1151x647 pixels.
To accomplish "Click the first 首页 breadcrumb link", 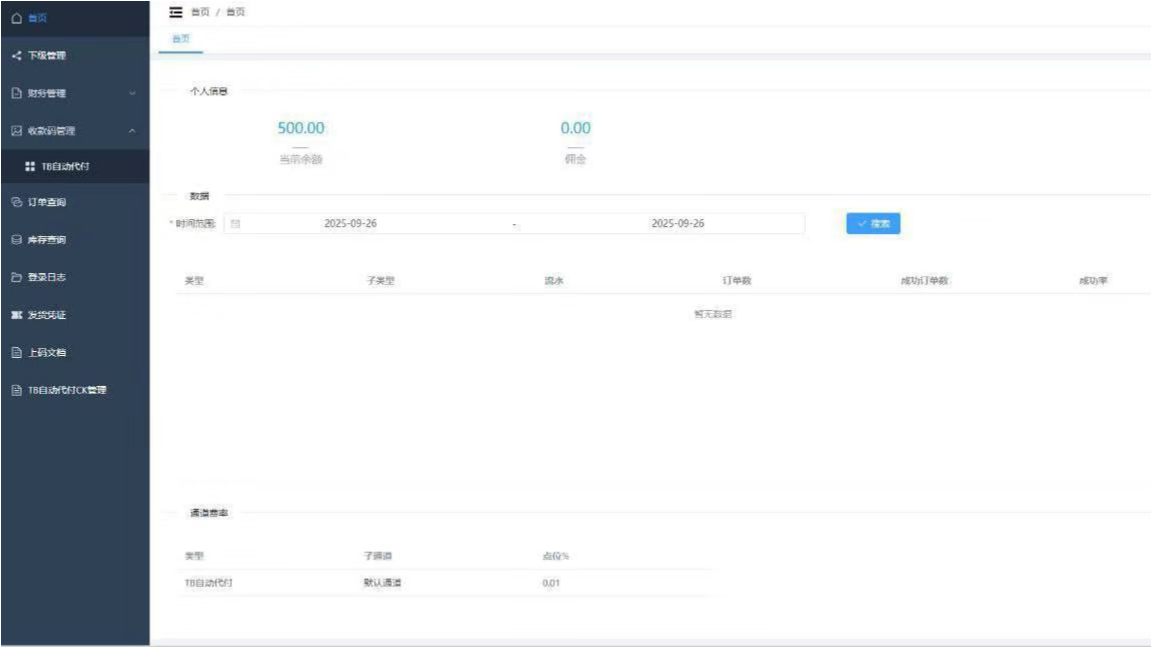I will tap(200, 12).
